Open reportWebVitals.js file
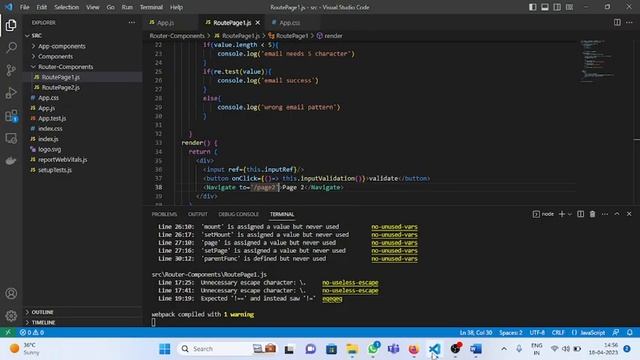Screen dimensions: 640x360 pos(62,160)
